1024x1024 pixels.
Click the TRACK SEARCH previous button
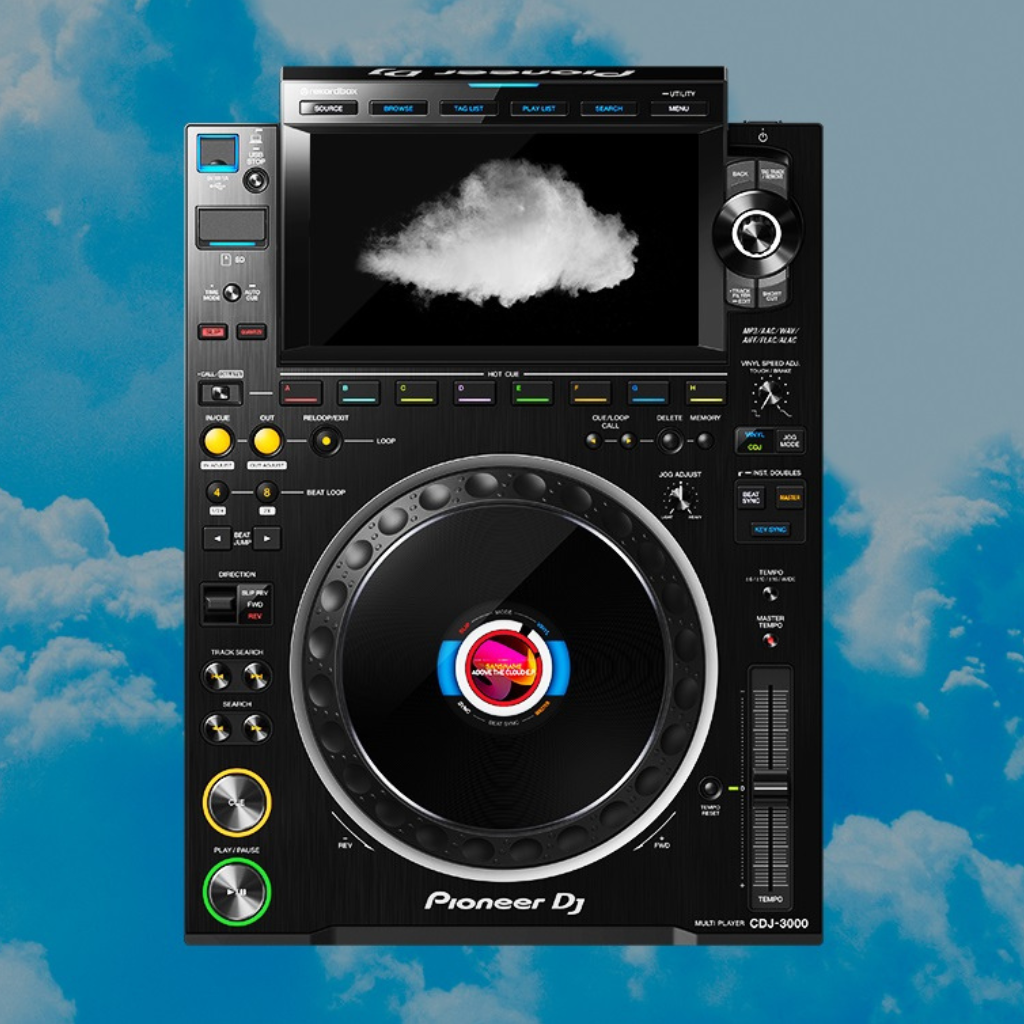(x=217, y=676)
